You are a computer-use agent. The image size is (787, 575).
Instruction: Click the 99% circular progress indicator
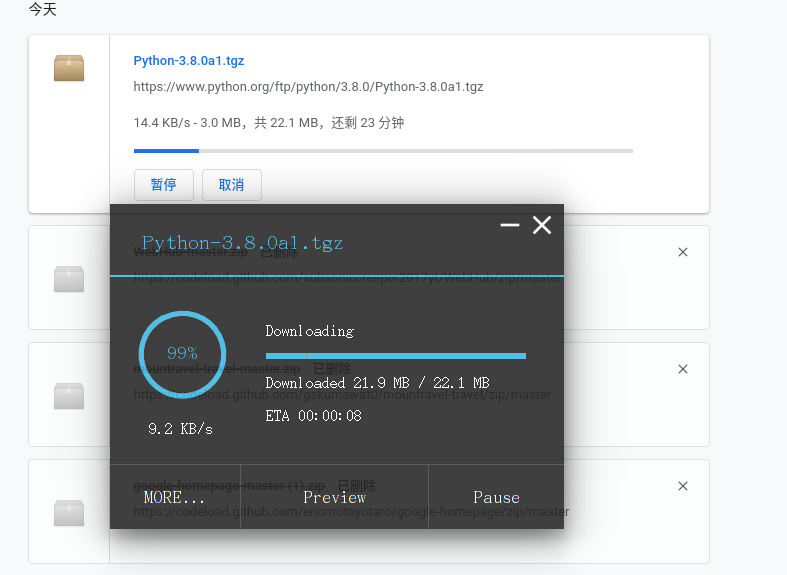(x=182, y=354)
